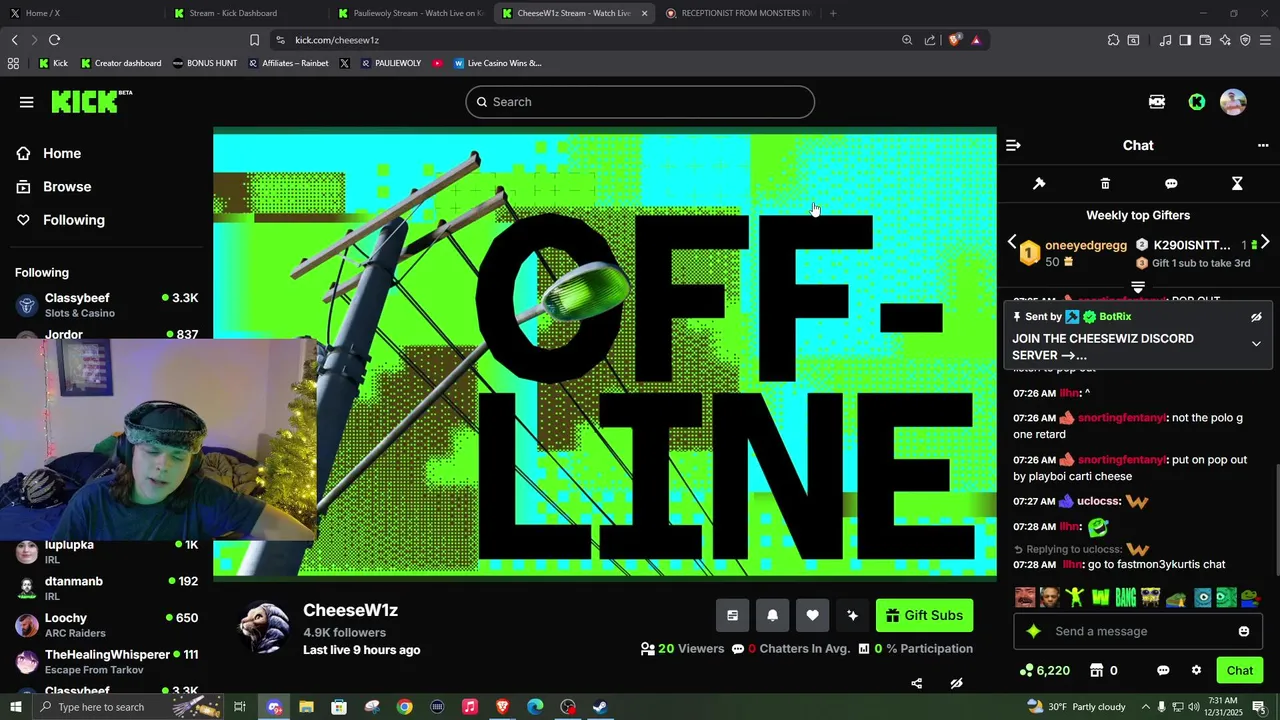Viewport: 1280px width, 720px height.
Task: Click the address bar URL kick.com/cheesew1z
Action: click(x=337, y=40)
